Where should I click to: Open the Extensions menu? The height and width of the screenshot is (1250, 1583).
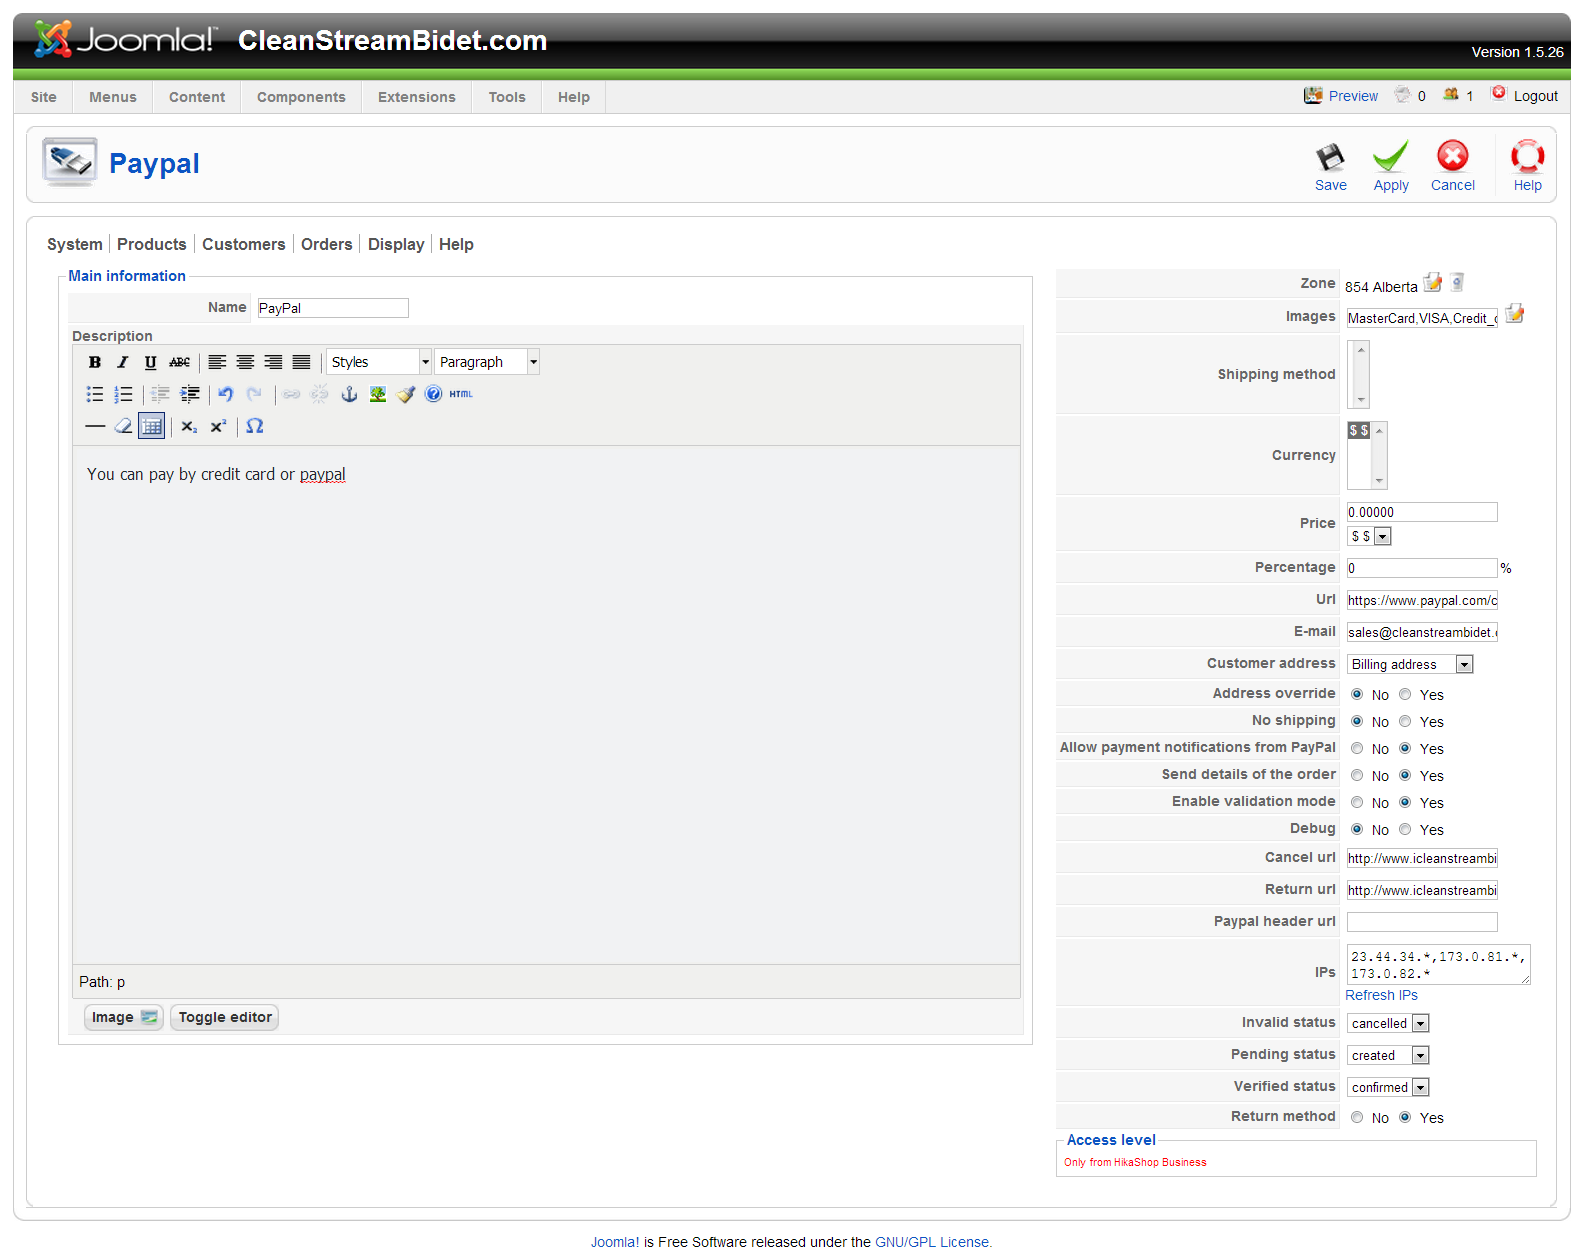pos(417,97)
